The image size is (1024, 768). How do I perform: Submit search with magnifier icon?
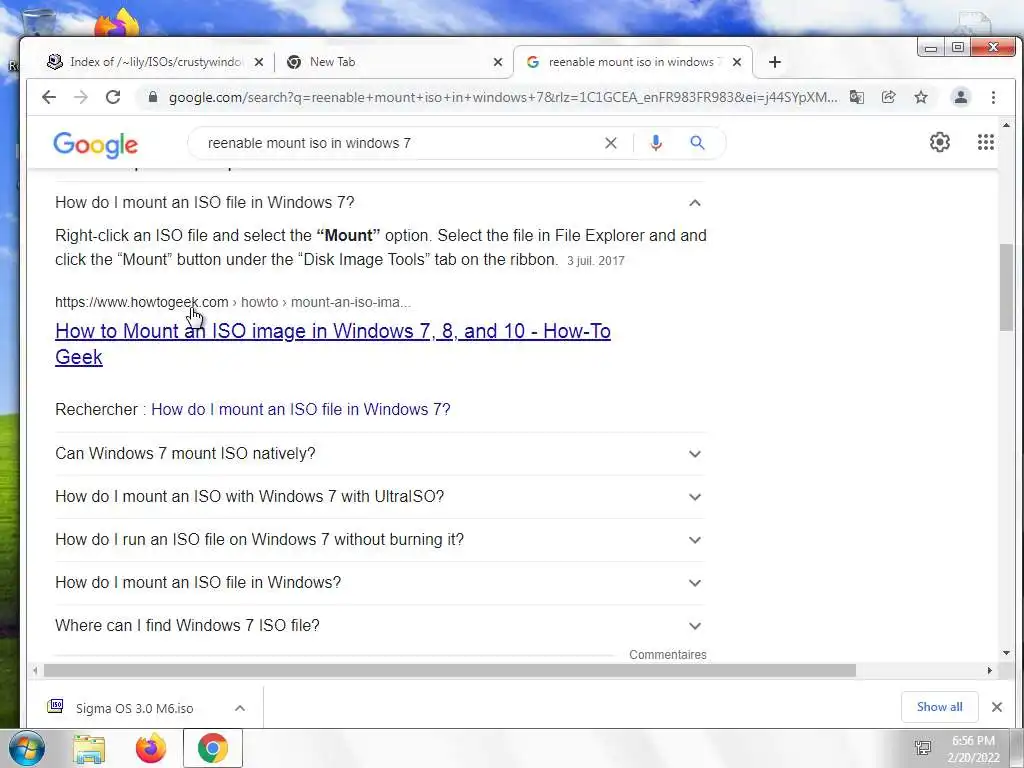(697, 143)
